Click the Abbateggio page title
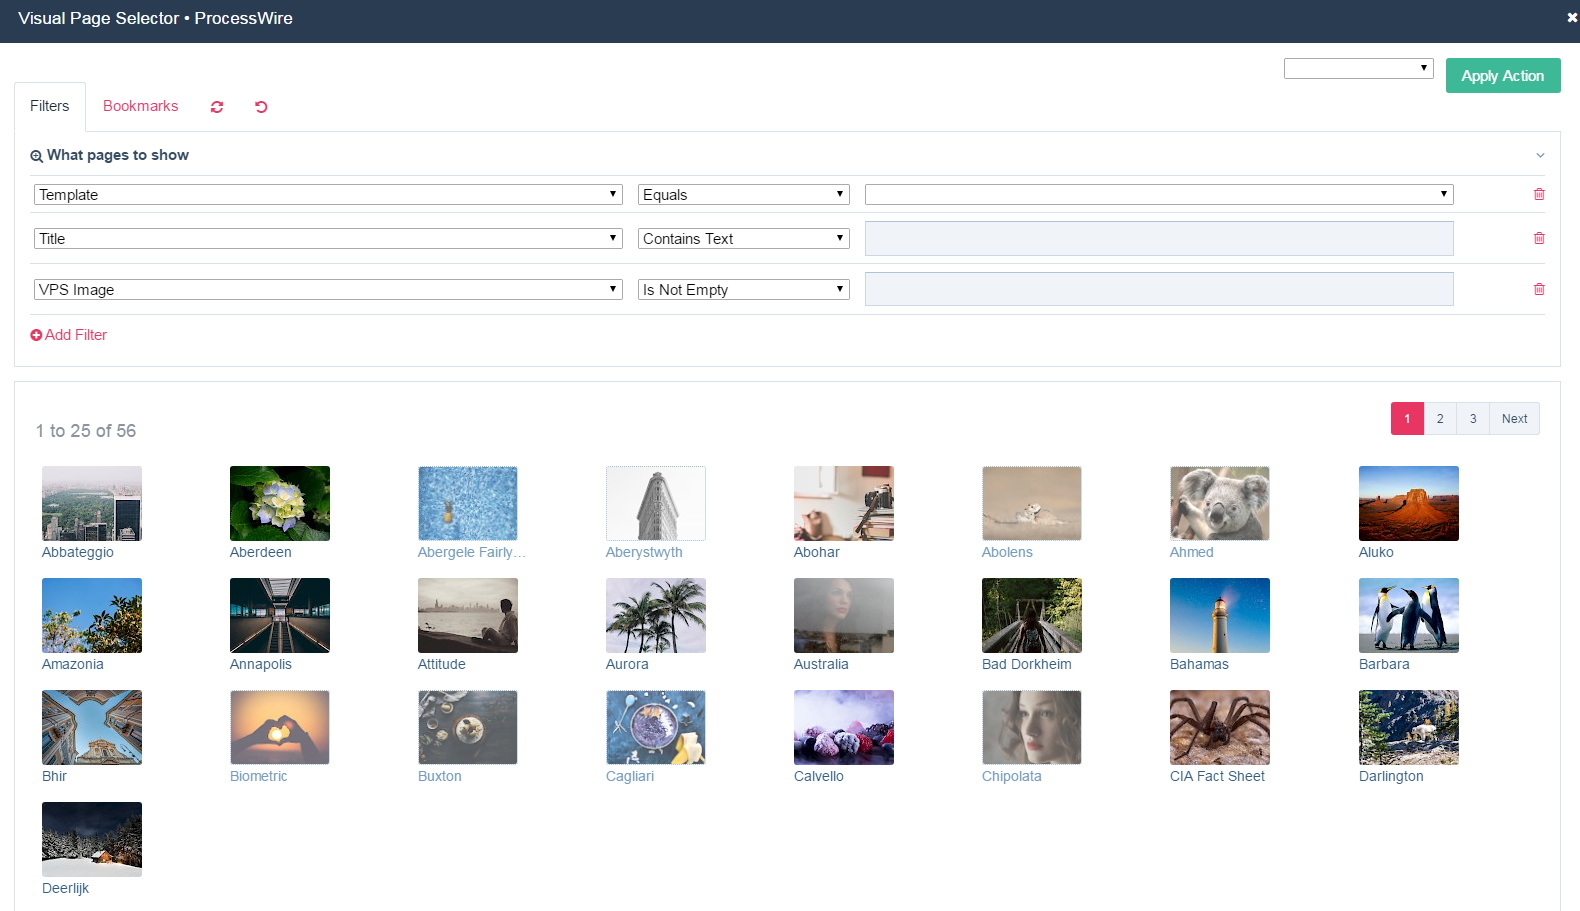 coord(78,552)
